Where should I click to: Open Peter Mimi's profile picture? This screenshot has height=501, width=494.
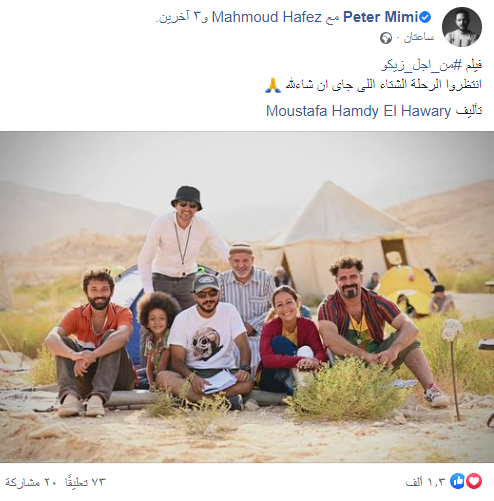click(462, 27)
